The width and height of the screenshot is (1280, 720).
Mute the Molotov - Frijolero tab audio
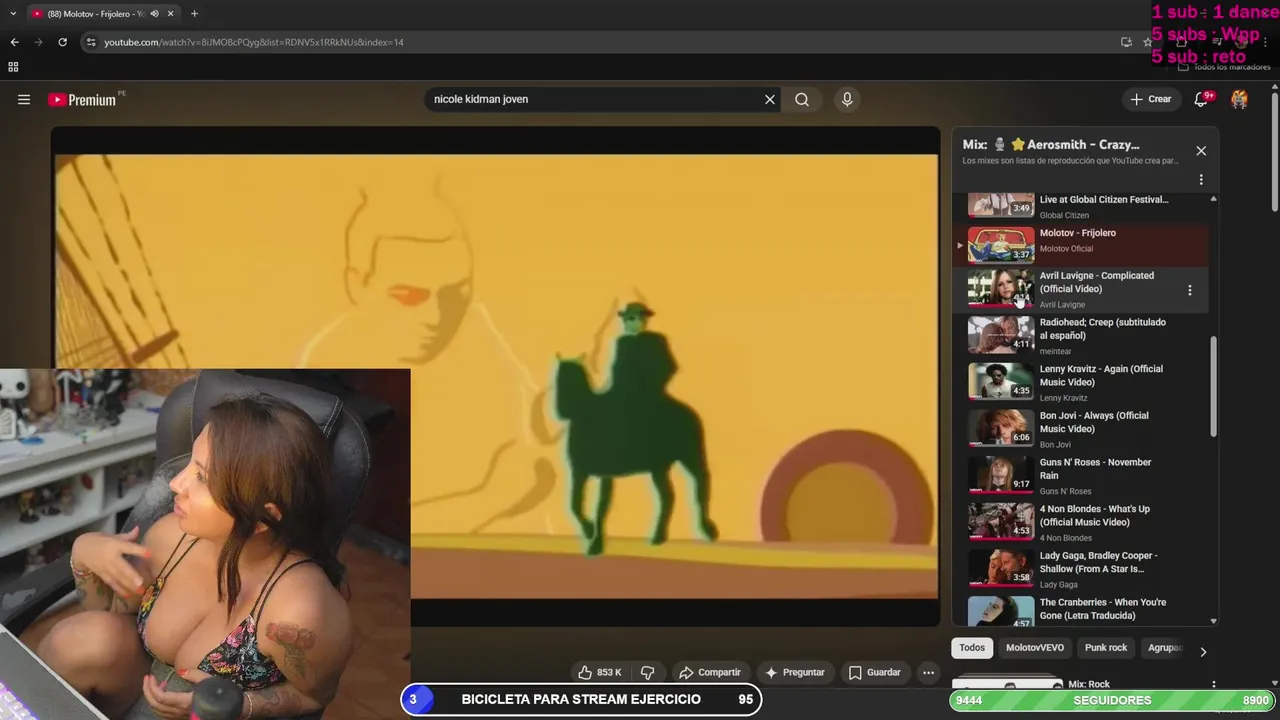(154, 14)
